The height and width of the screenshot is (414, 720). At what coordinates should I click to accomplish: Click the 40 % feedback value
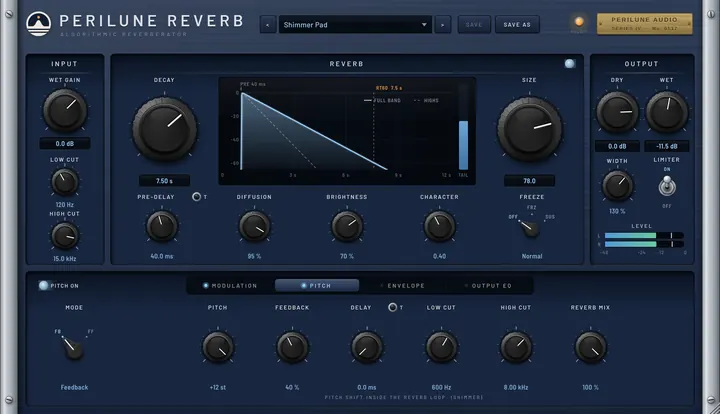pyautogui.click(x=292, y=387)
